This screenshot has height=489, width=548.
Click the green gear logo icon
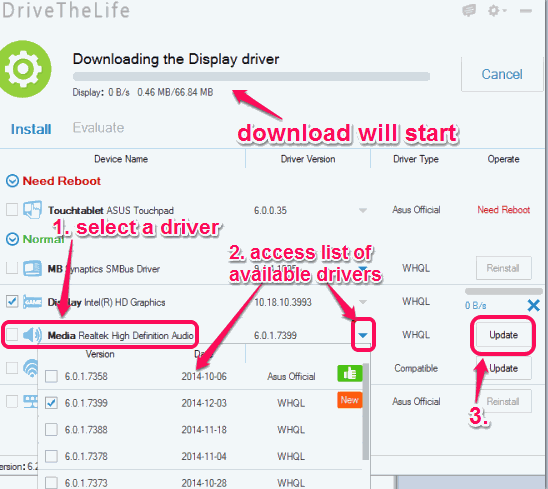[x=23, y=69]
